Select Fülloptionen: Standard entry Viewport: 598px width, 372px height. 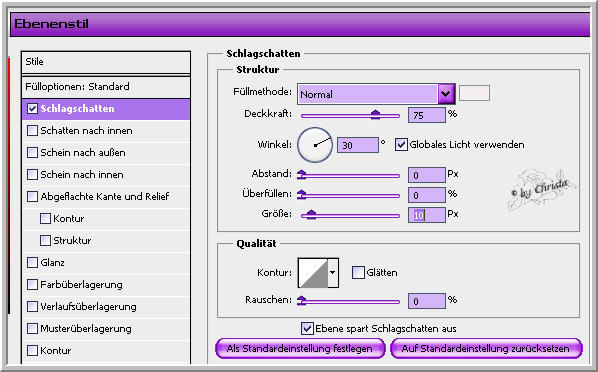[x=106, y=87]
